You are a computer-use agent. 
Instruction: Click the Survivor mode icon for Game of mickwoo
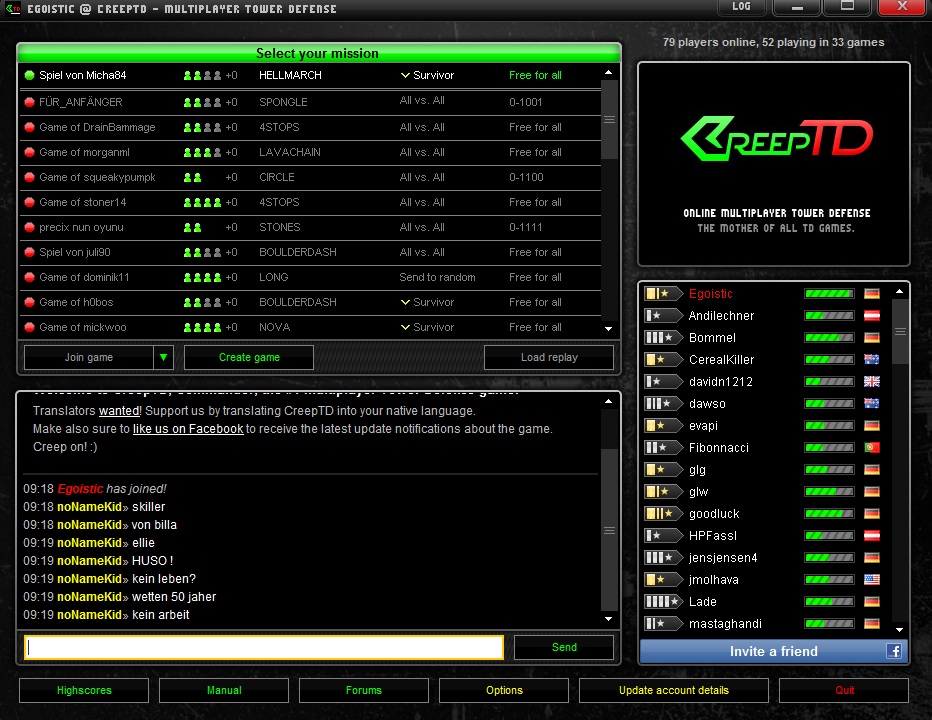(x=405, y=327)
